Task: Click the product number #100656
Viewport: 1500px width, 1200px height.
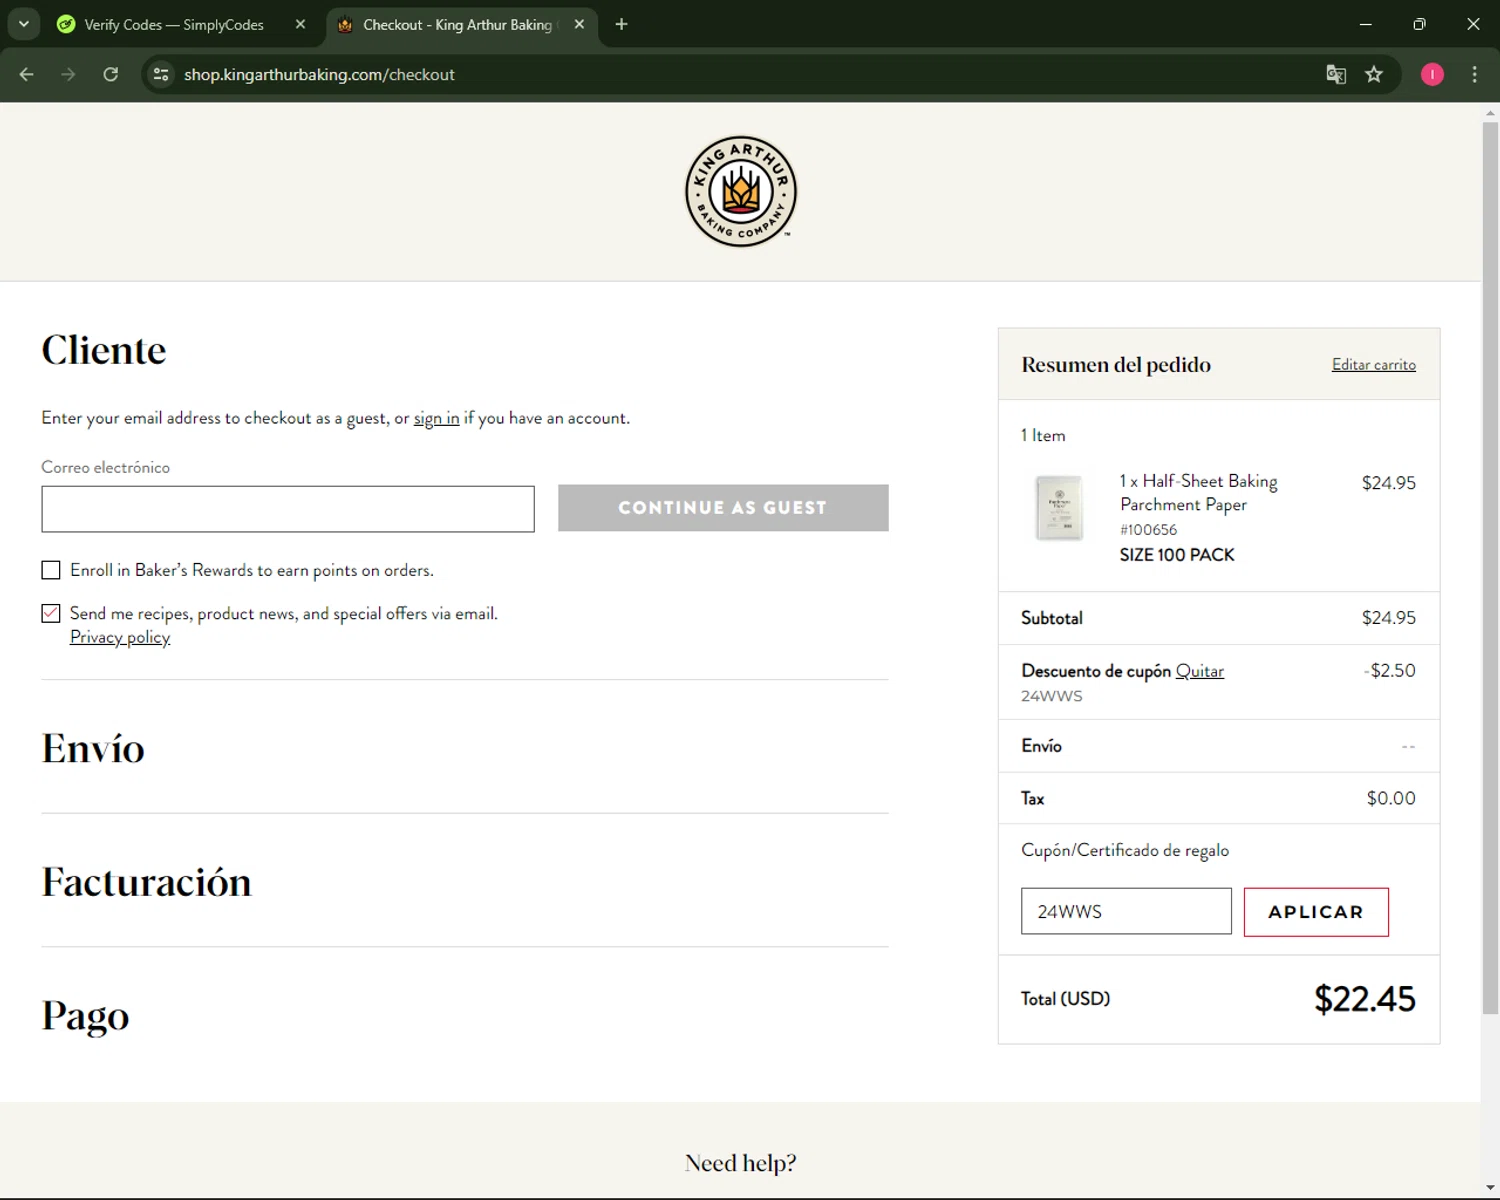Action: (x=1148, y=530)
